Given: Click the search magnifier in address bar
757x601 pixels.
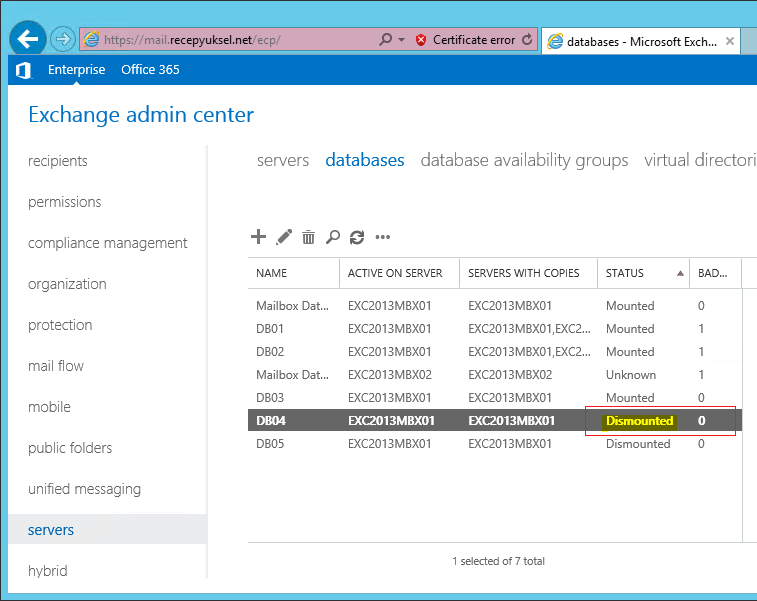Looking at the screenshot, I should click(386, 40).
